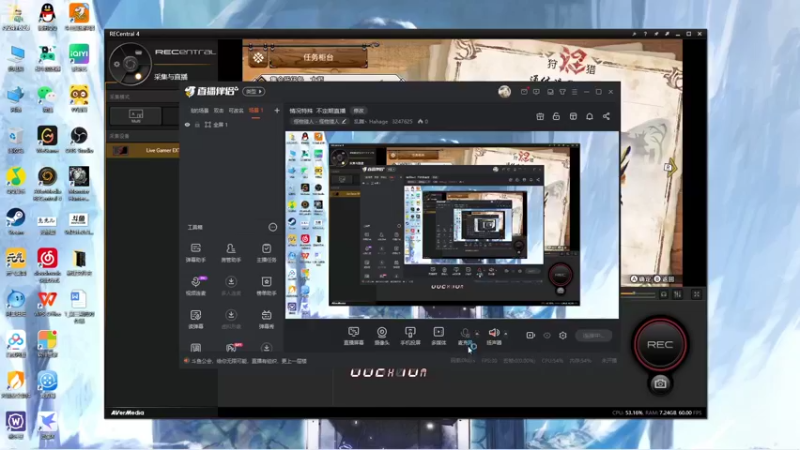Expand microphone options arrow

477,334
